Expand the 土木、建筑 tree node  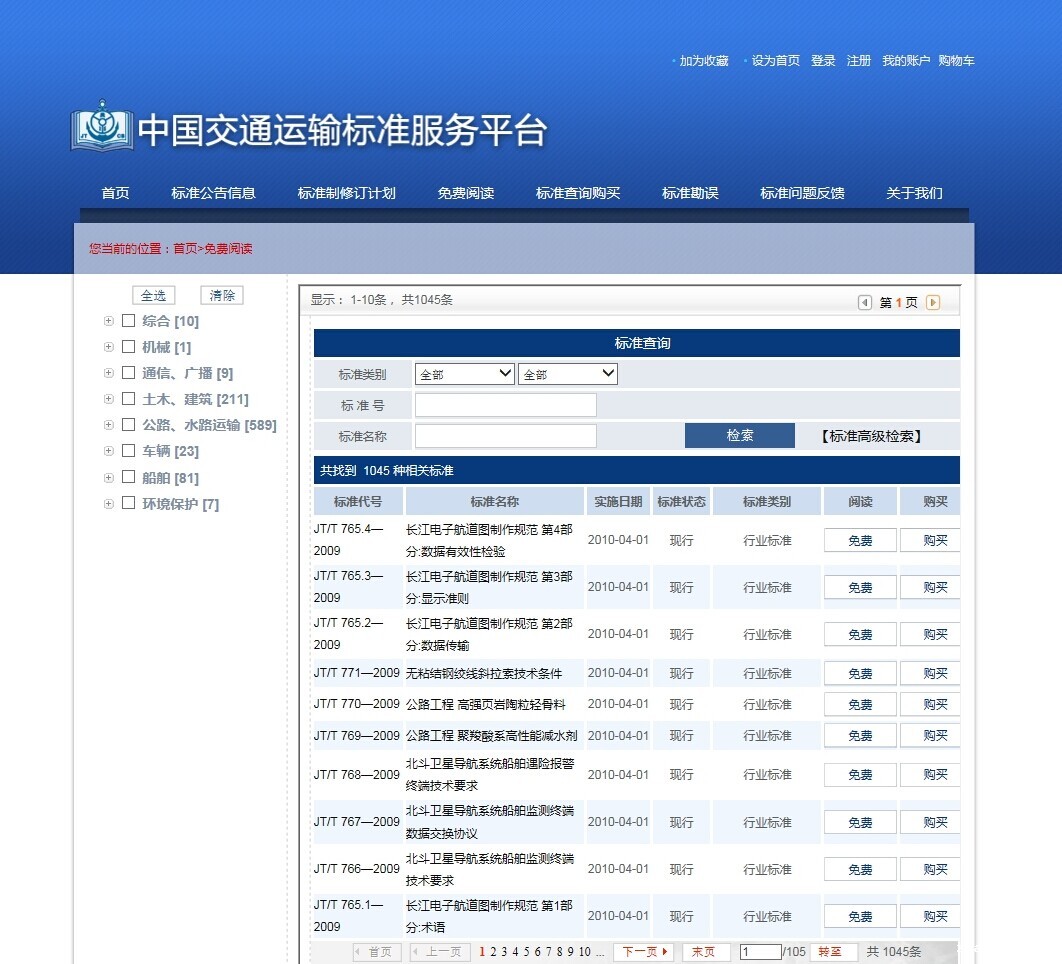(x=109, y=399)
